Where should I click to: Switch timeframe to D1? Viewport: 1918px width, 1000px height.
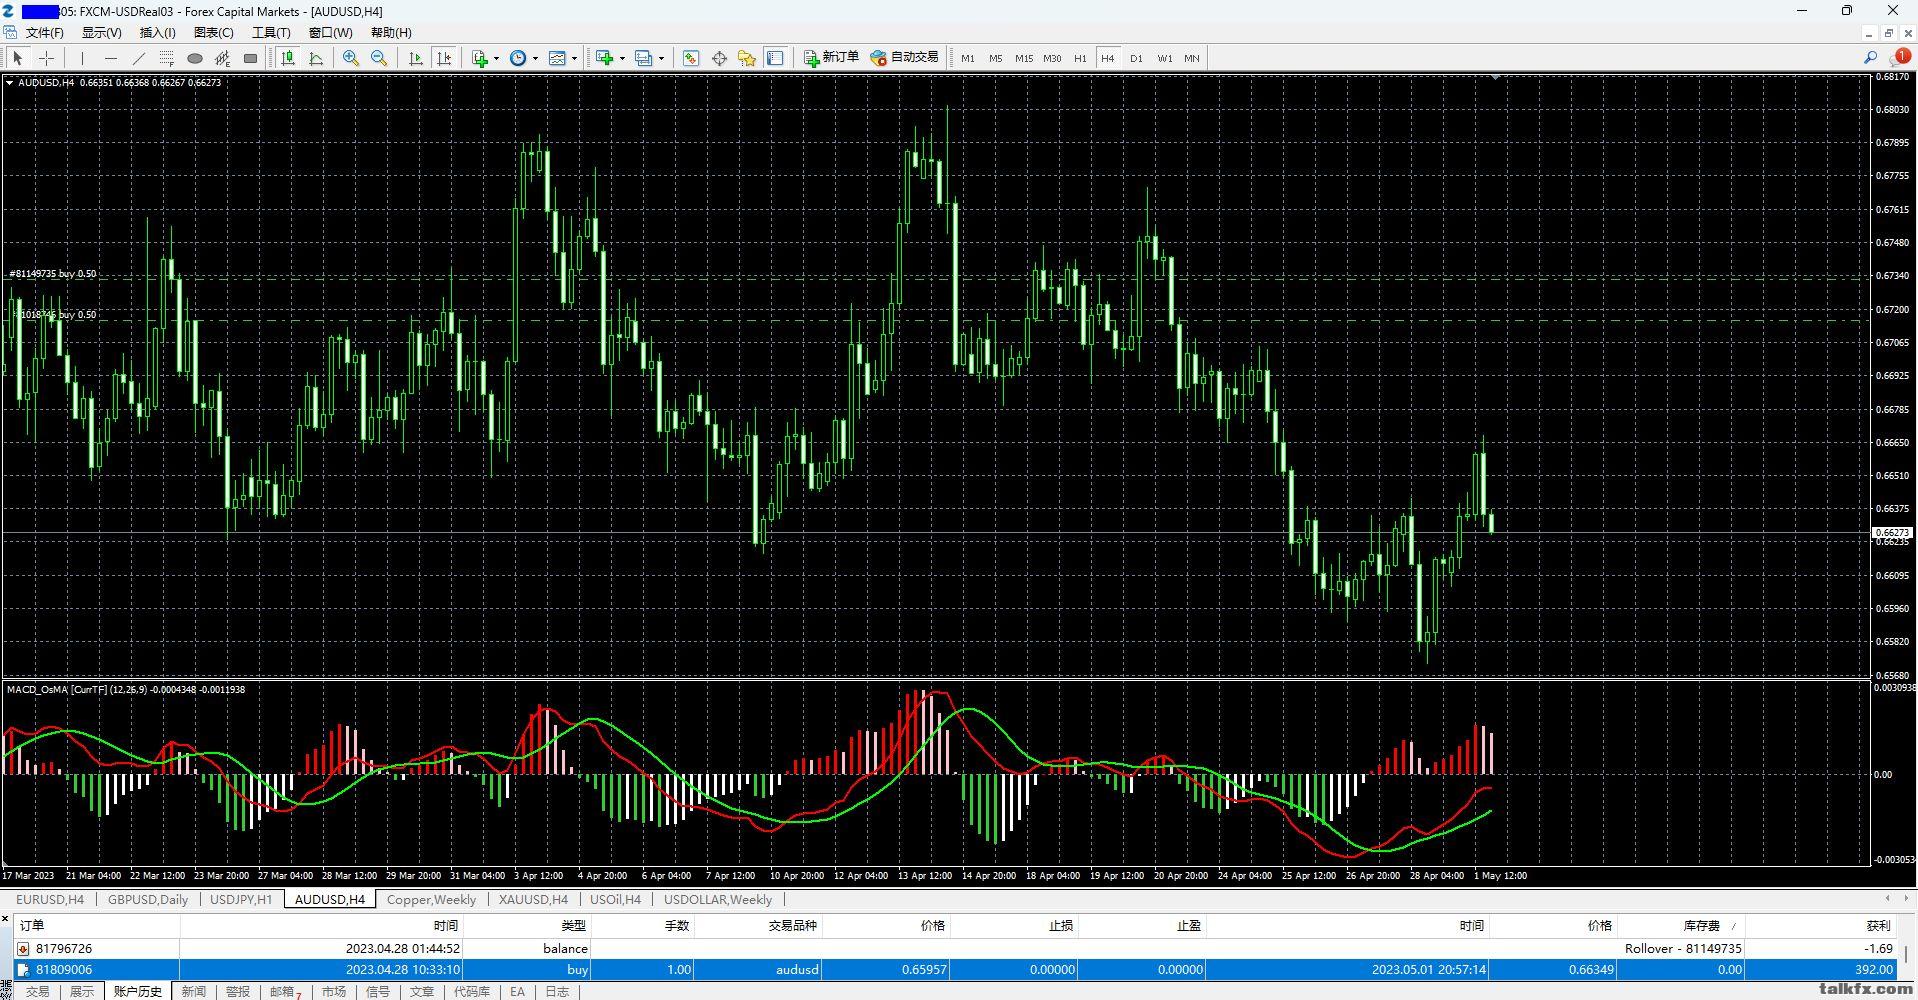point(1136,58)
